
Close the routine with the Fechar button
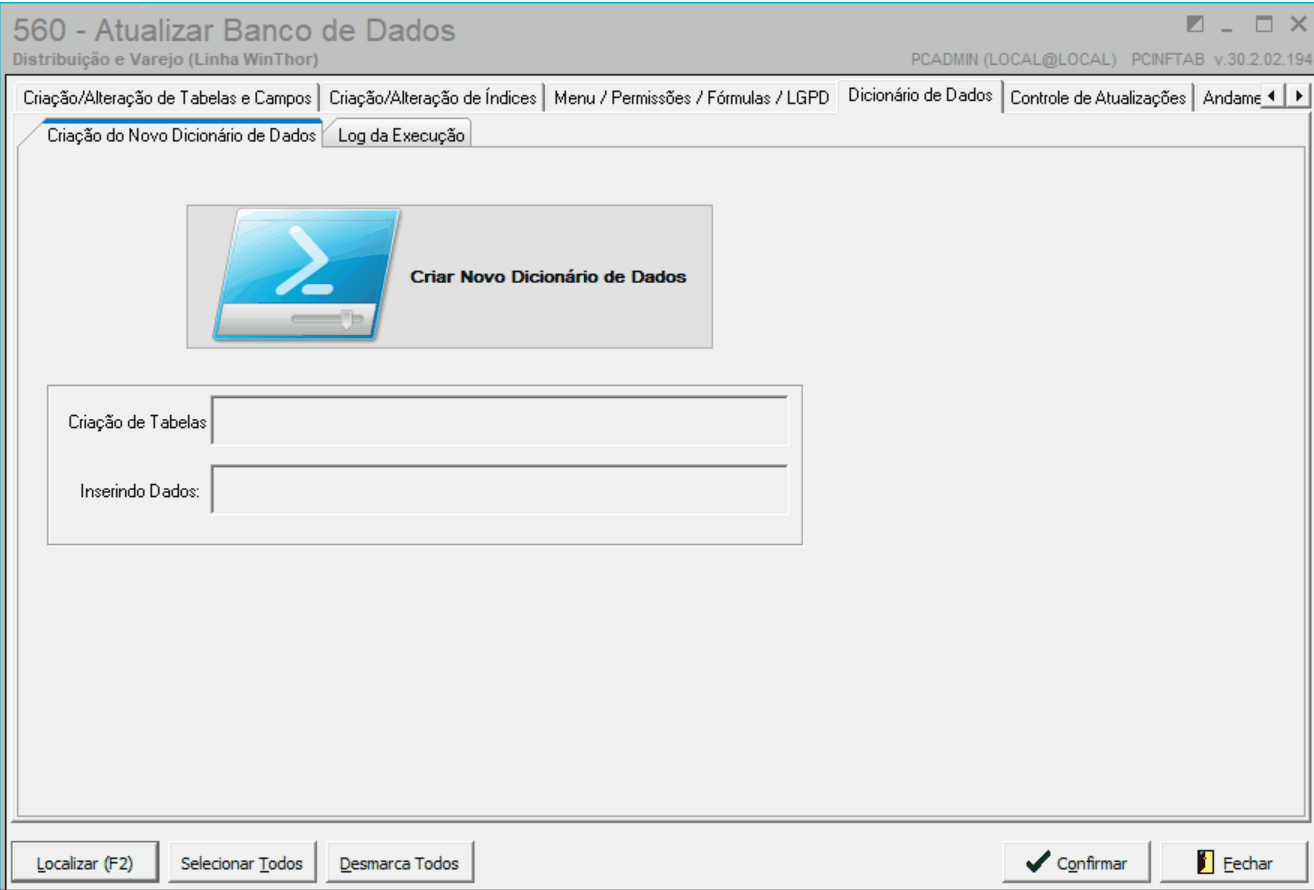tap(1234, 863)
